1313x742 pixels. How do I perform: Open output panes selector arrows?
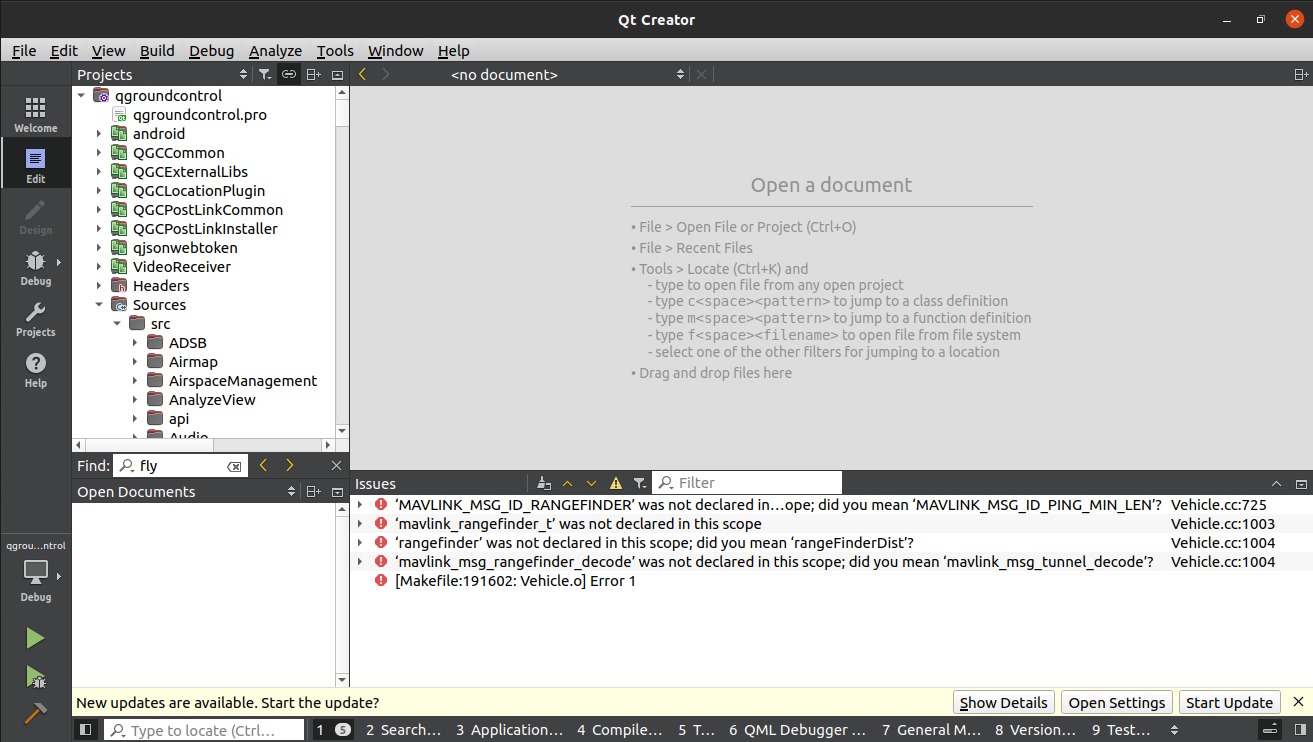(x=1174, y=730)
